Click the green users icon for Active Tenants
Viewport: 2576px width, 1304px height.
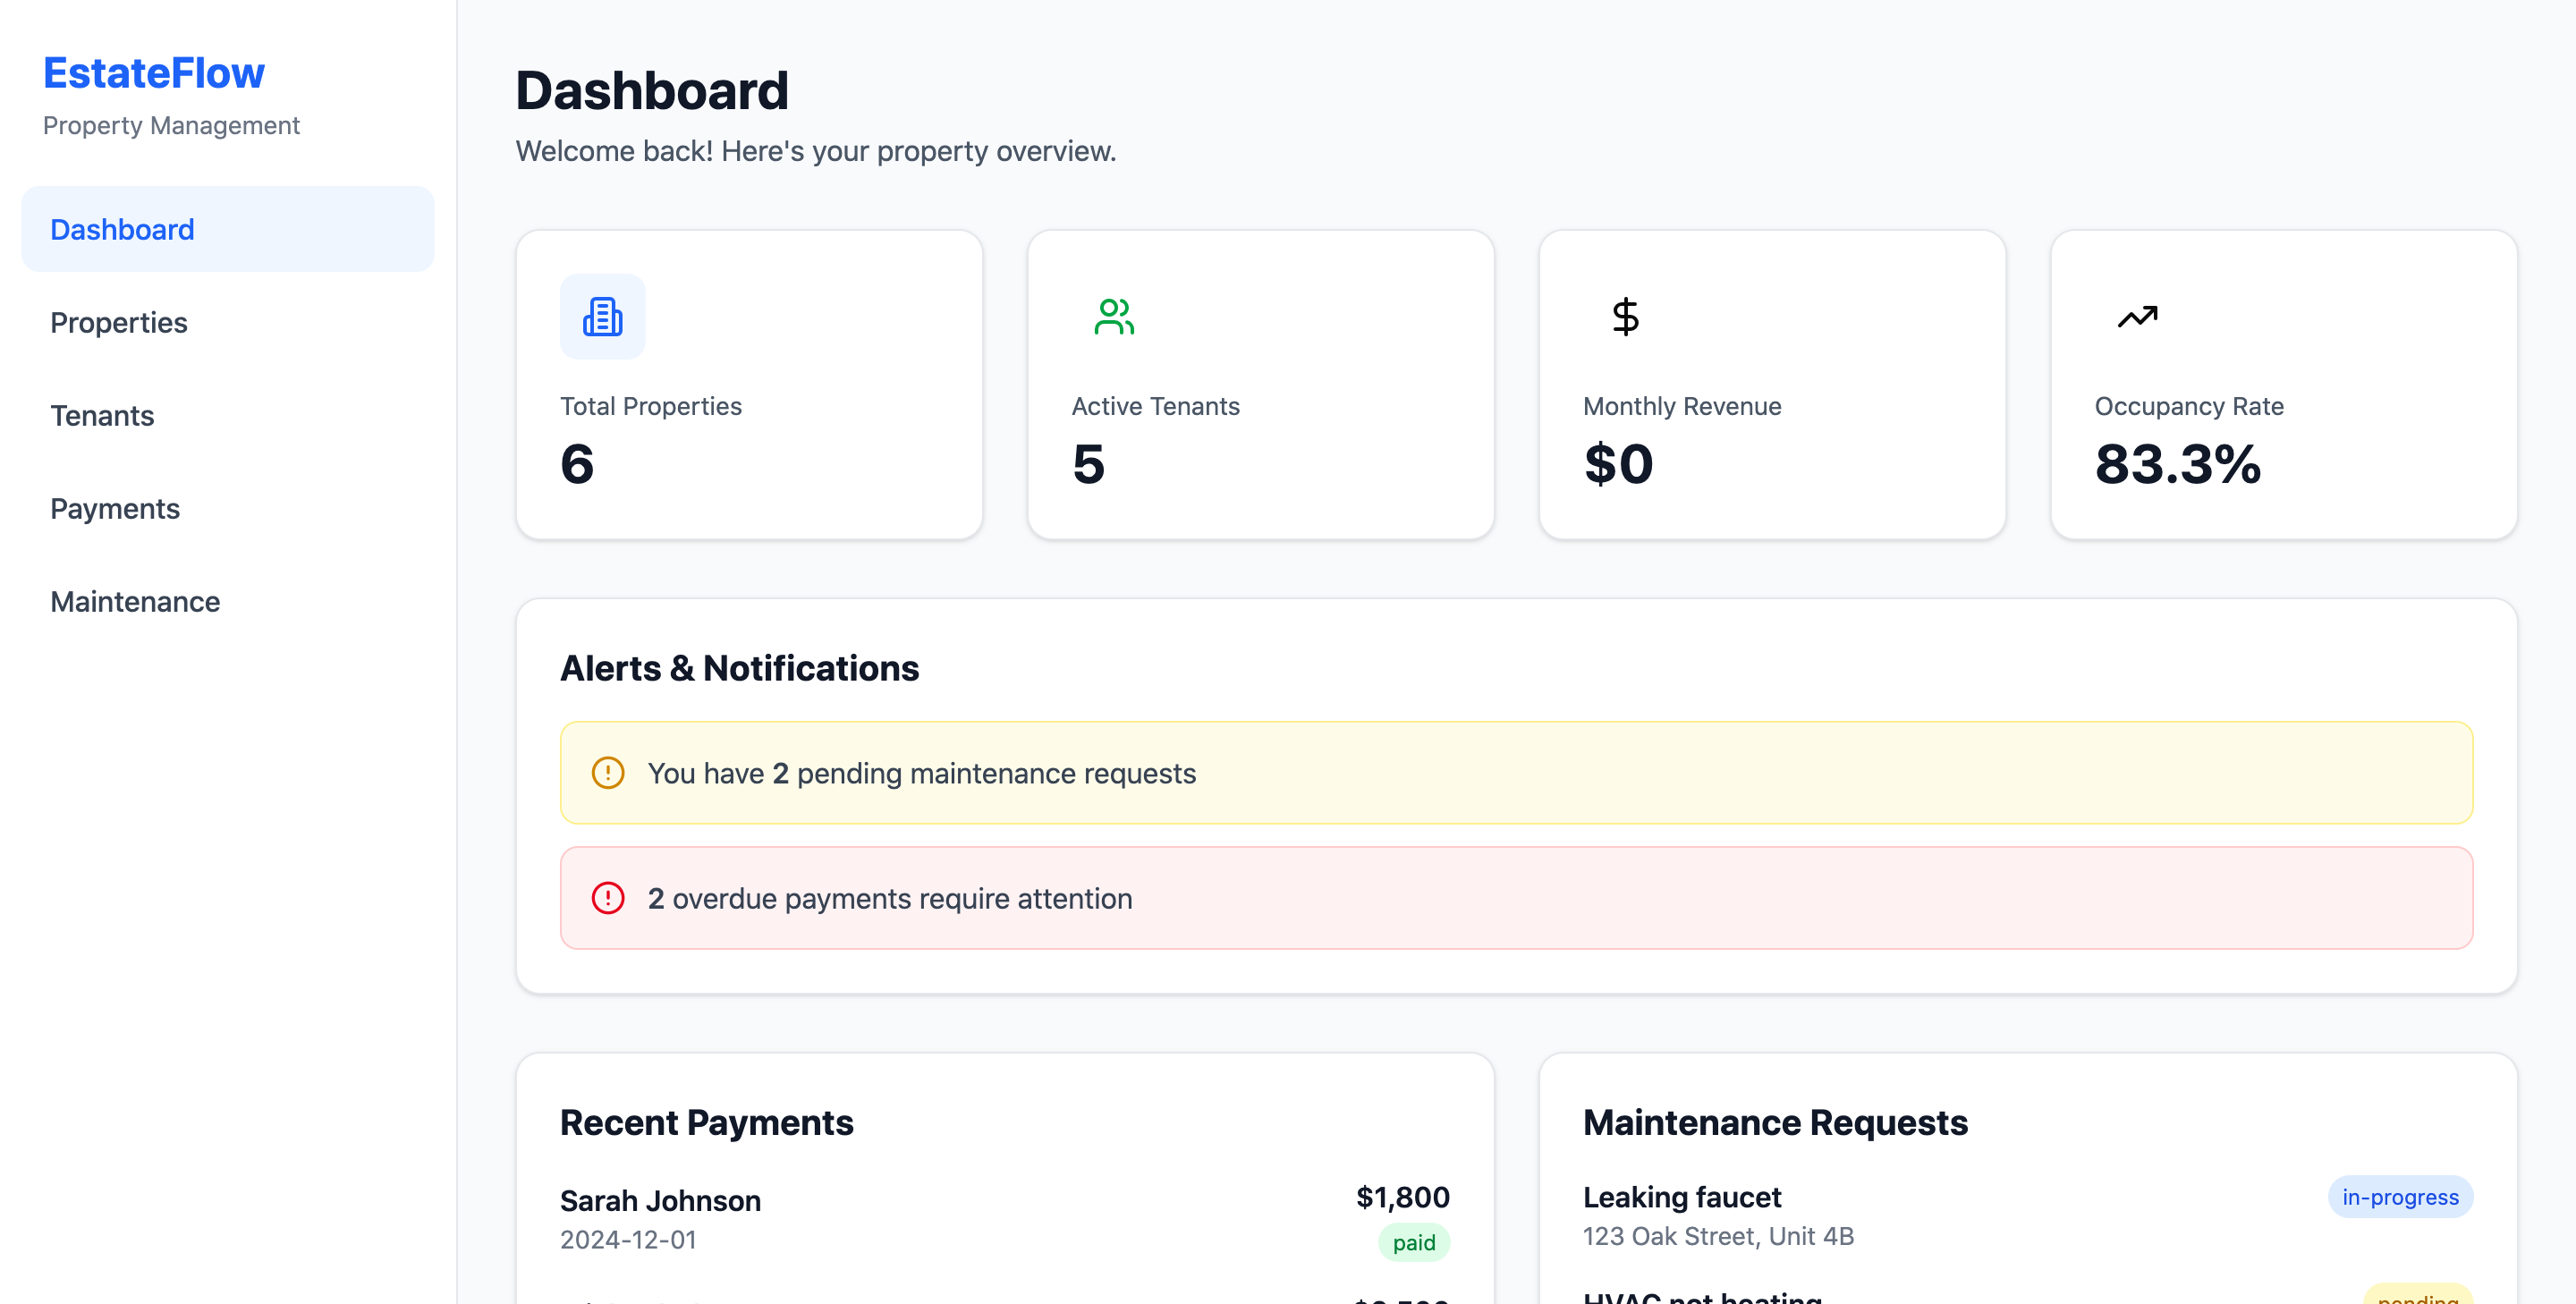pyautogui.click(x=1113, y=317)
